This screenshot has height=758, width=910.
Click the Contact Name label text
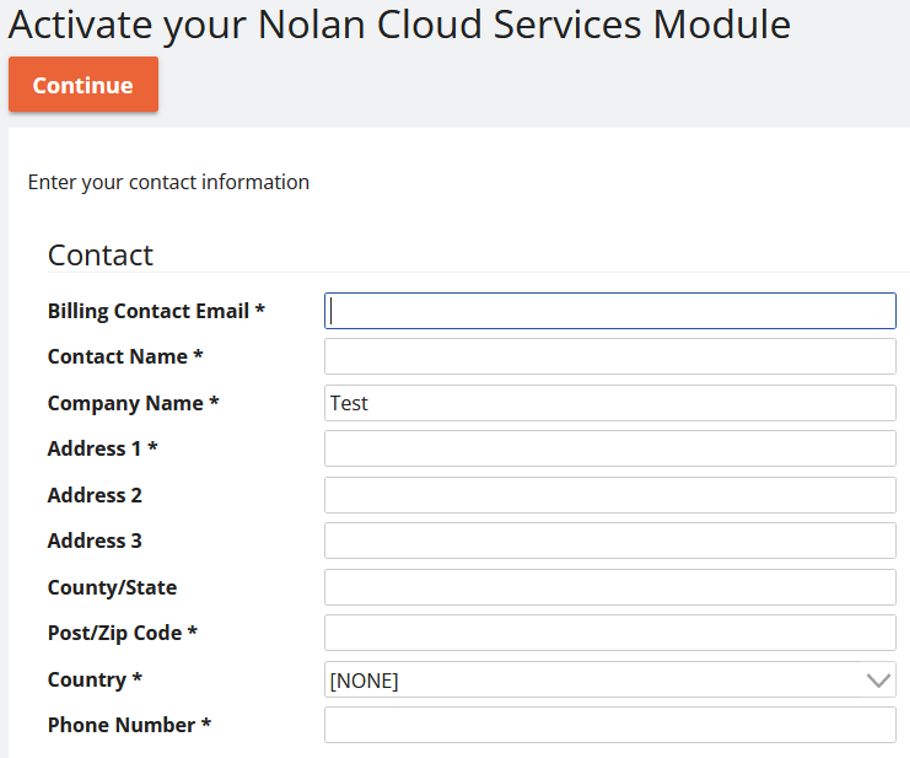(x=125, y=357)
